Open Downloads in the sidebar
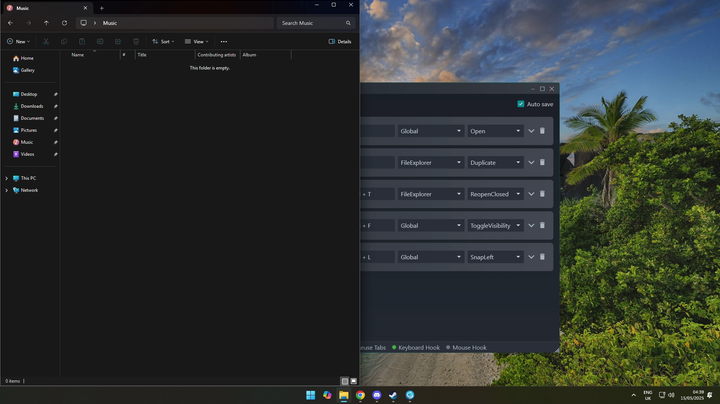720x404 pixels. [32, 106]
